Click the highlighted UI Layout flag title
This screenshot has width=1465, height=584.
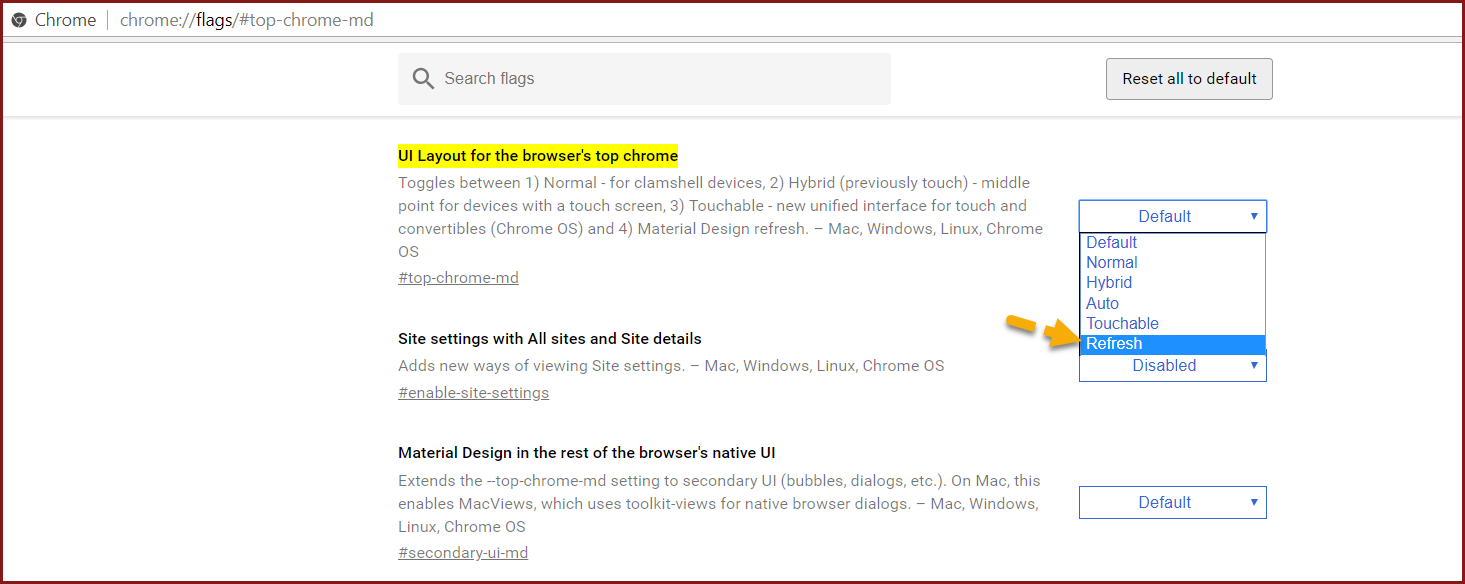pos(538,156)
